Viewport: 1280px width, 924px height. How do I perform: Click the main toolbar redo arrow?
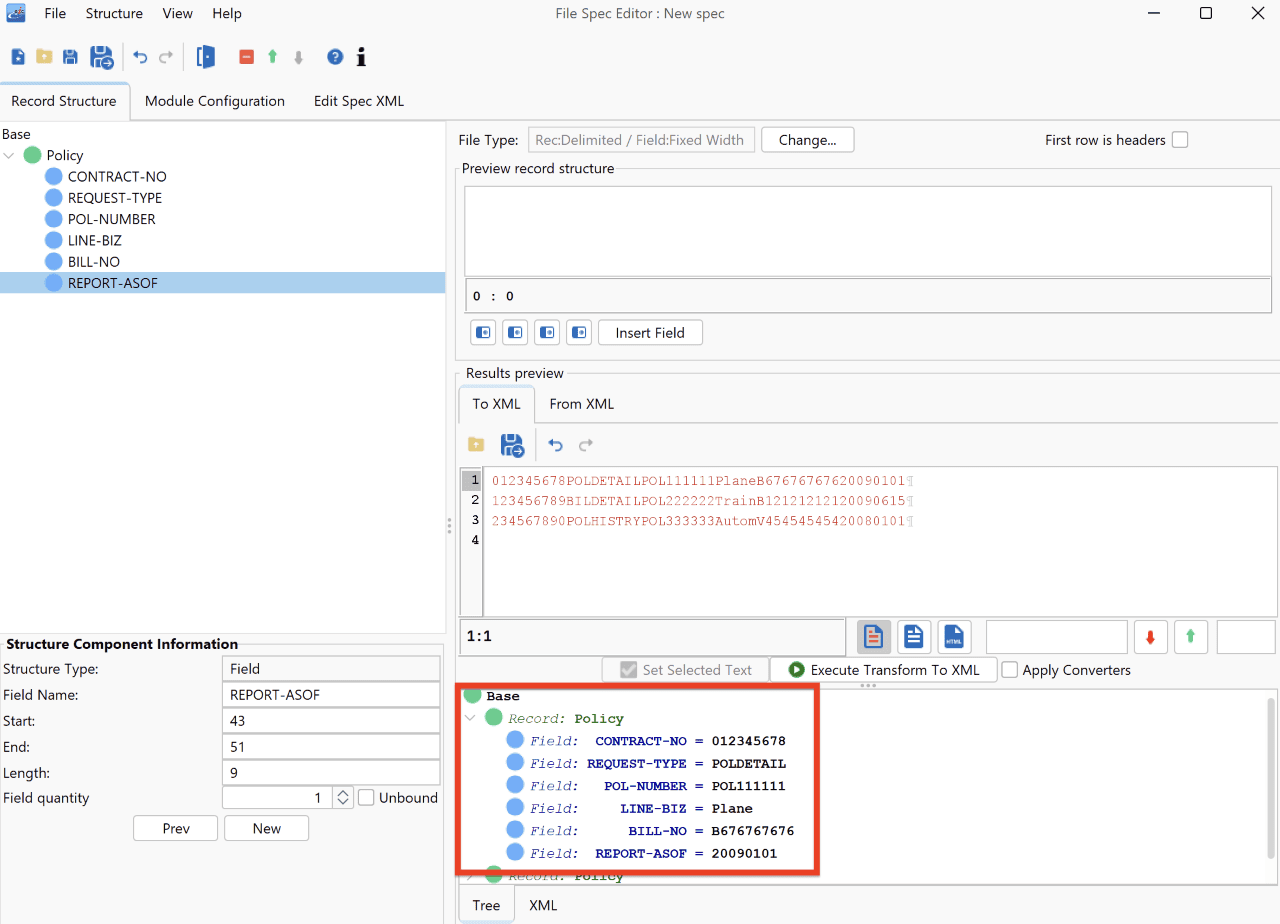[166, 57]
